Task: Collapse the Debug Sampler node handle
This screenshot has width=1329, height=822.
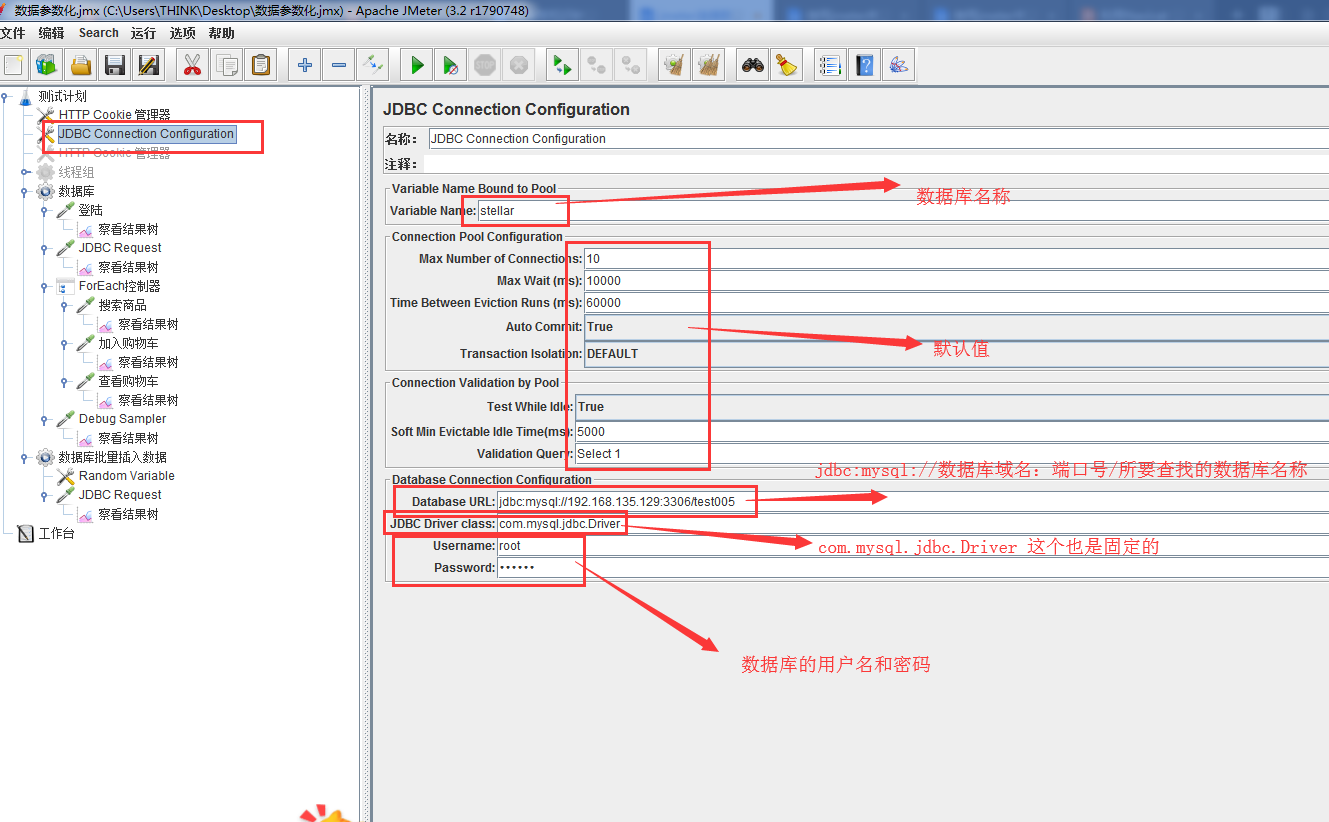Action: (45, 419)
